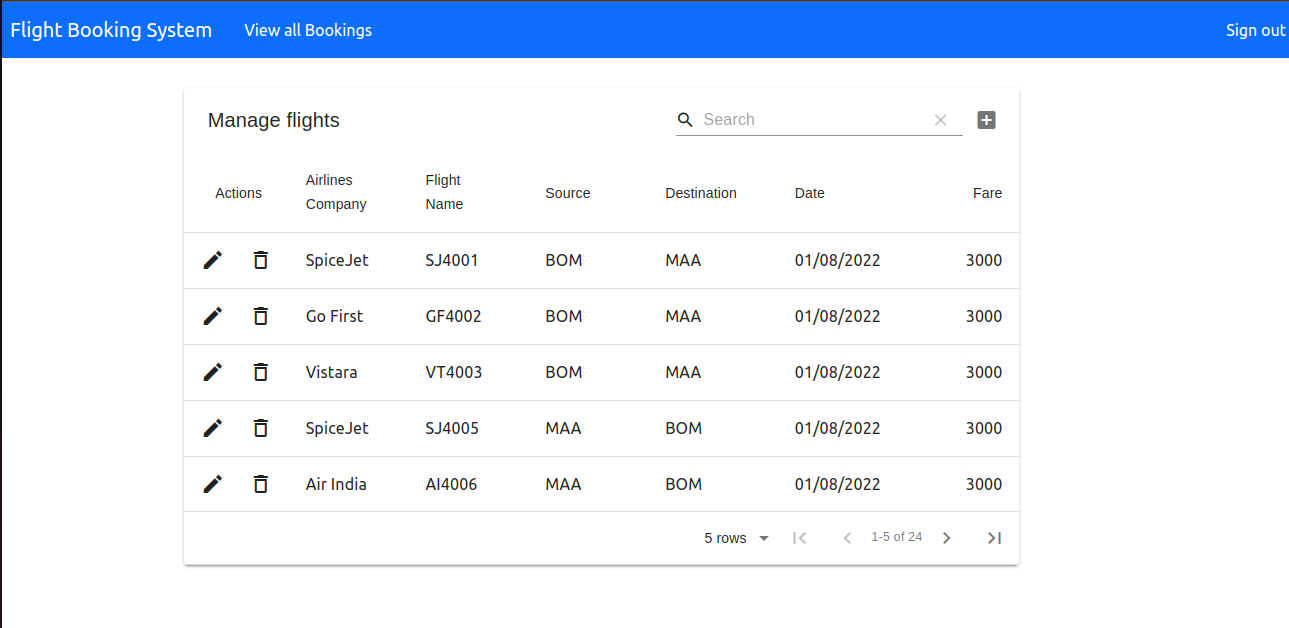The height and width of the screenshot is (628, 1289).
Task: Select flight name VT4003
Action: pos(454,372)
